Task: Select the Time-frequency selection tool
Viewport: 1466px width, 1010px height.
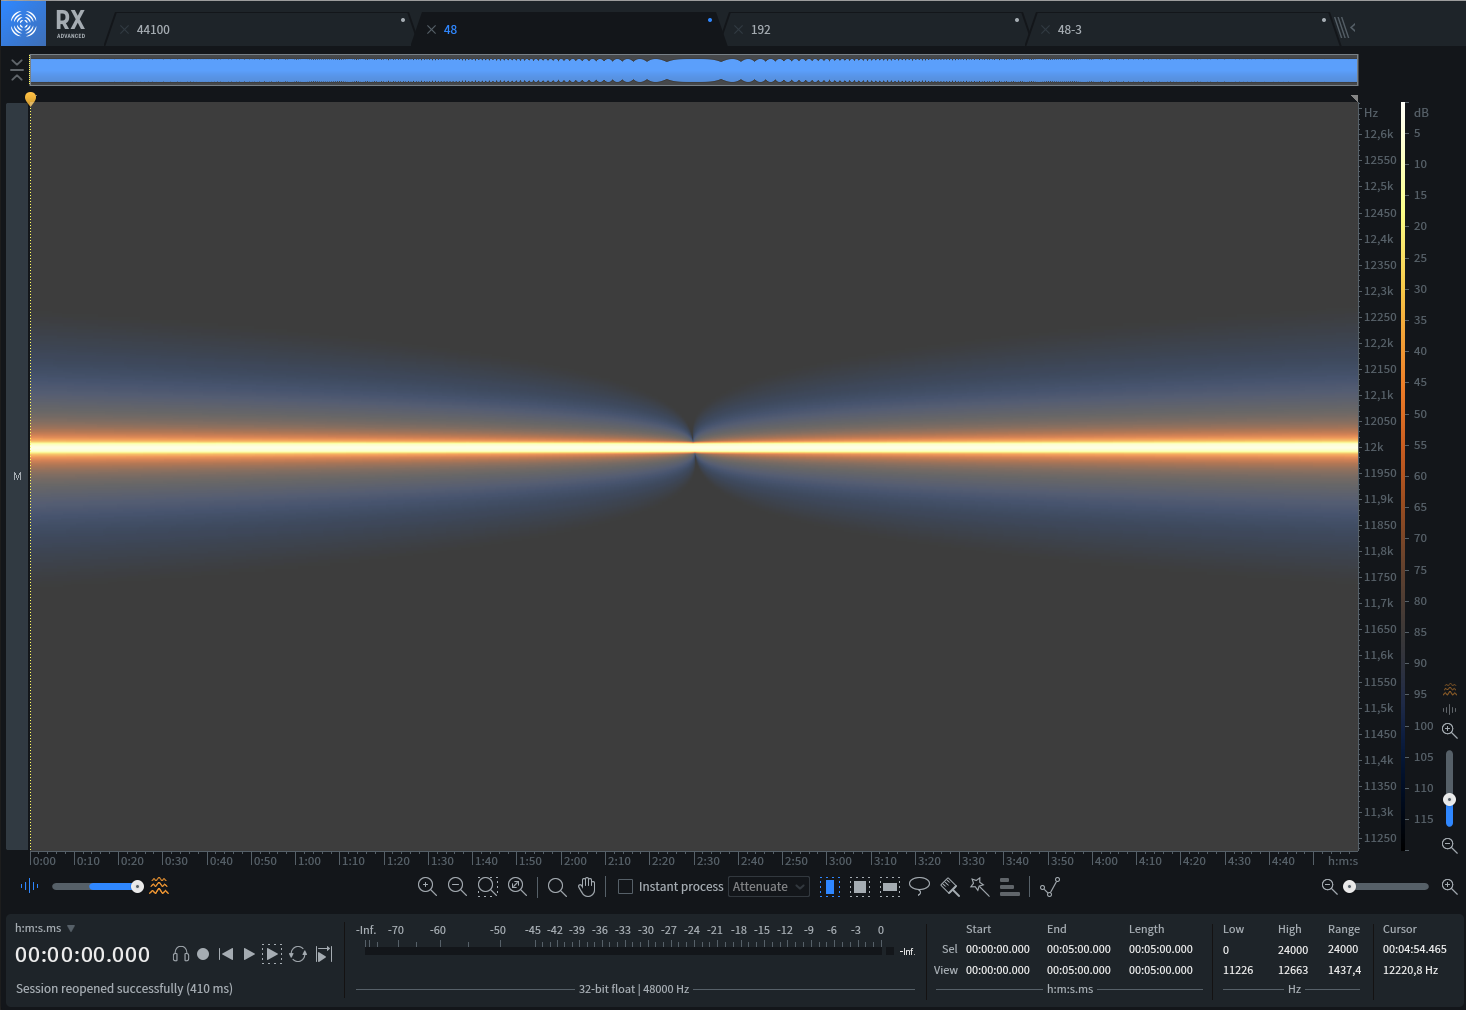Action: tap(860, 886)
